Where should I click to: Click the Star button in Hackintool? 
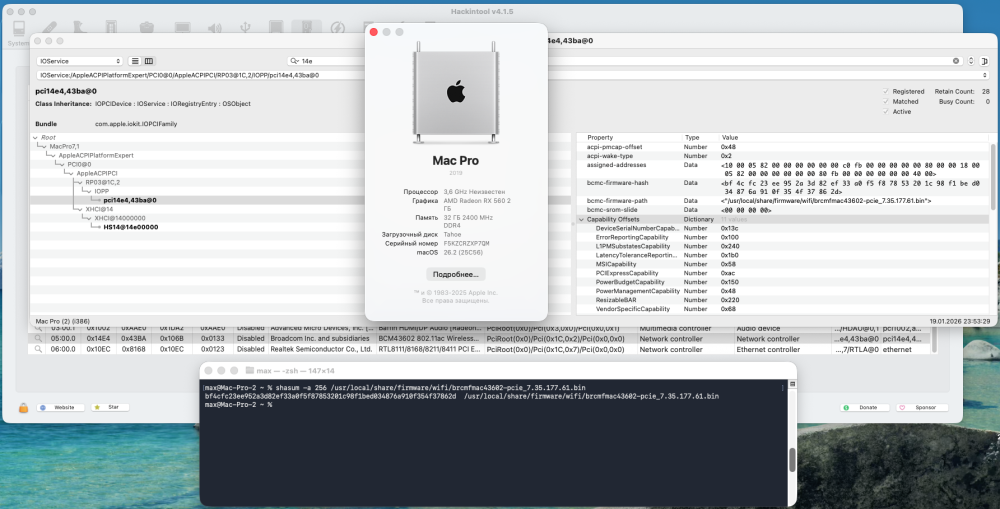110,407
